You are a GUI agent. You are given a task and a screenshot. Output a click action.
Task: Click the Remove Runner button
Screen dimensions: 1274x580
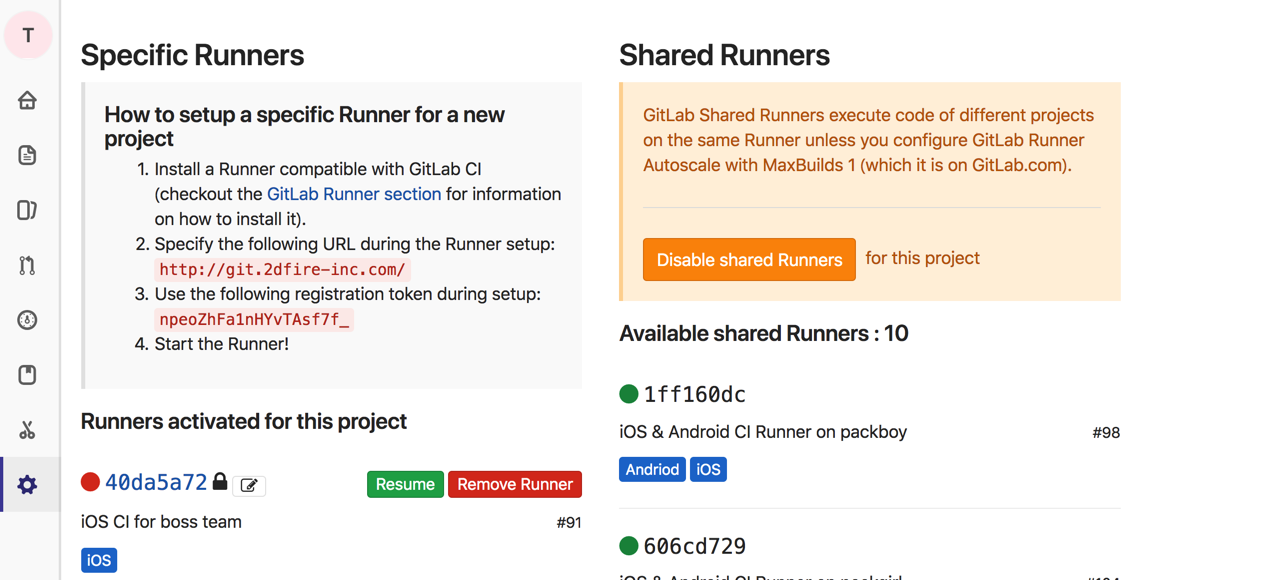(515, 484)
